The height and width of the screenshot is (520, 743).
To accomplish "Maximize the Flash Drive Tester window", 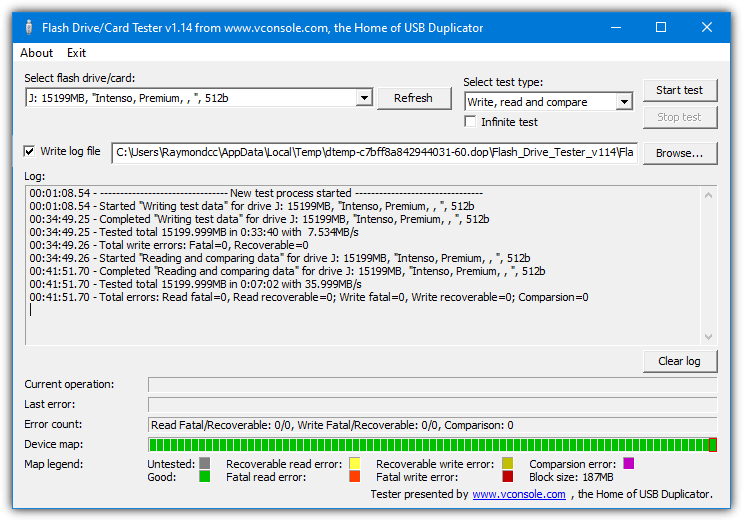I will click(x=661, y=27).
